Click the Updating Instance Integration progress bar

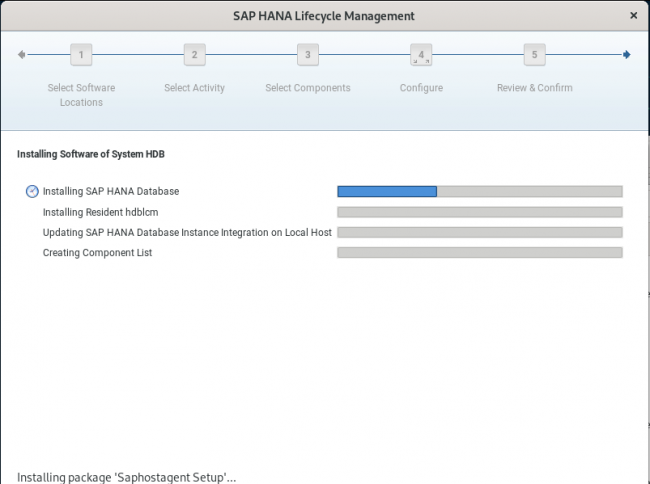click(480, 232)
